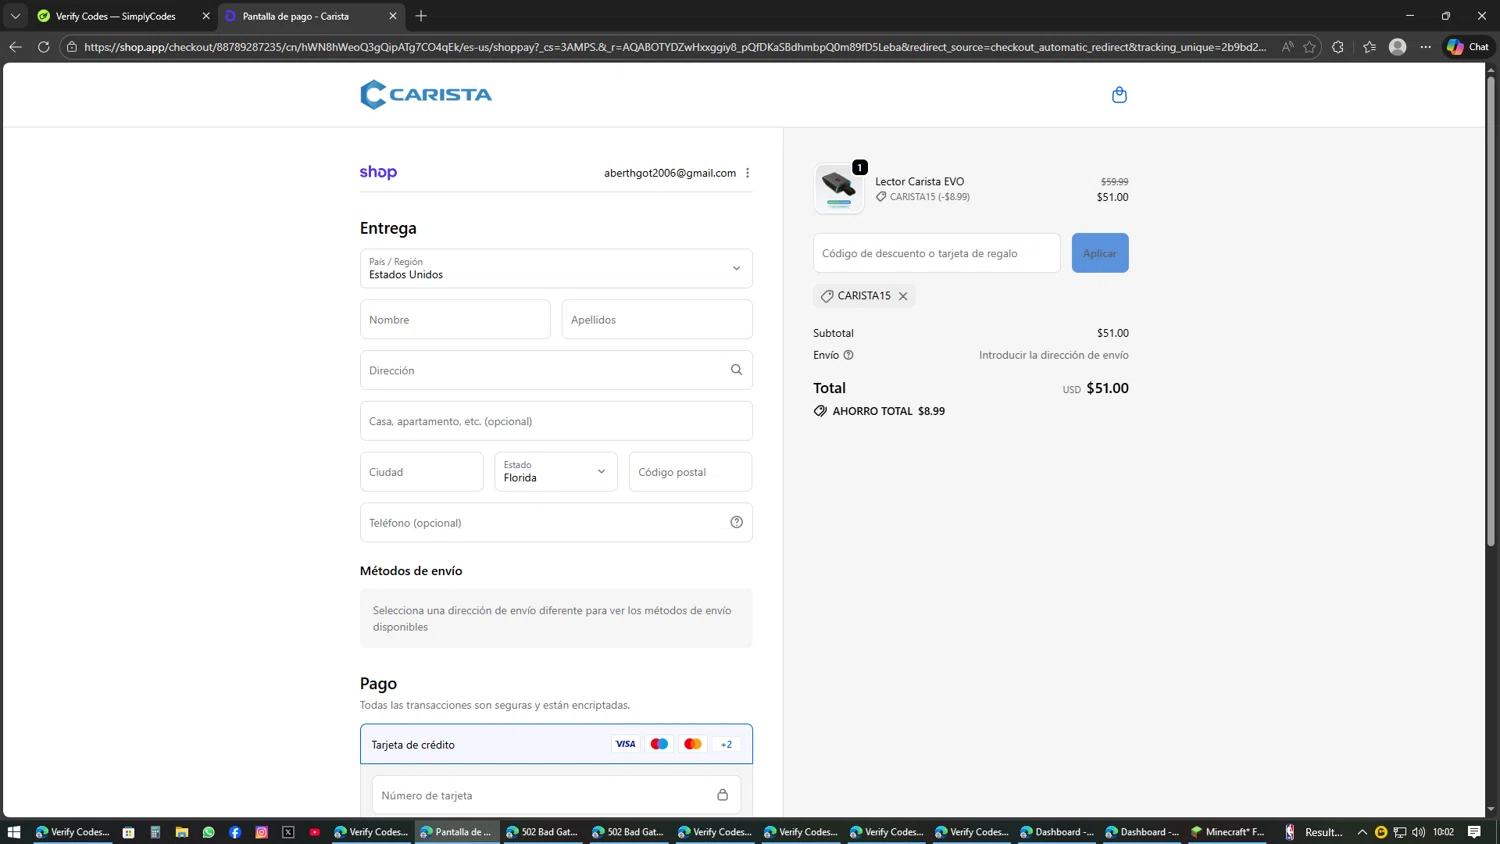Add this page to favorites star
The height and width of the screenshot is (844, 1500).
coord(1309,47)
